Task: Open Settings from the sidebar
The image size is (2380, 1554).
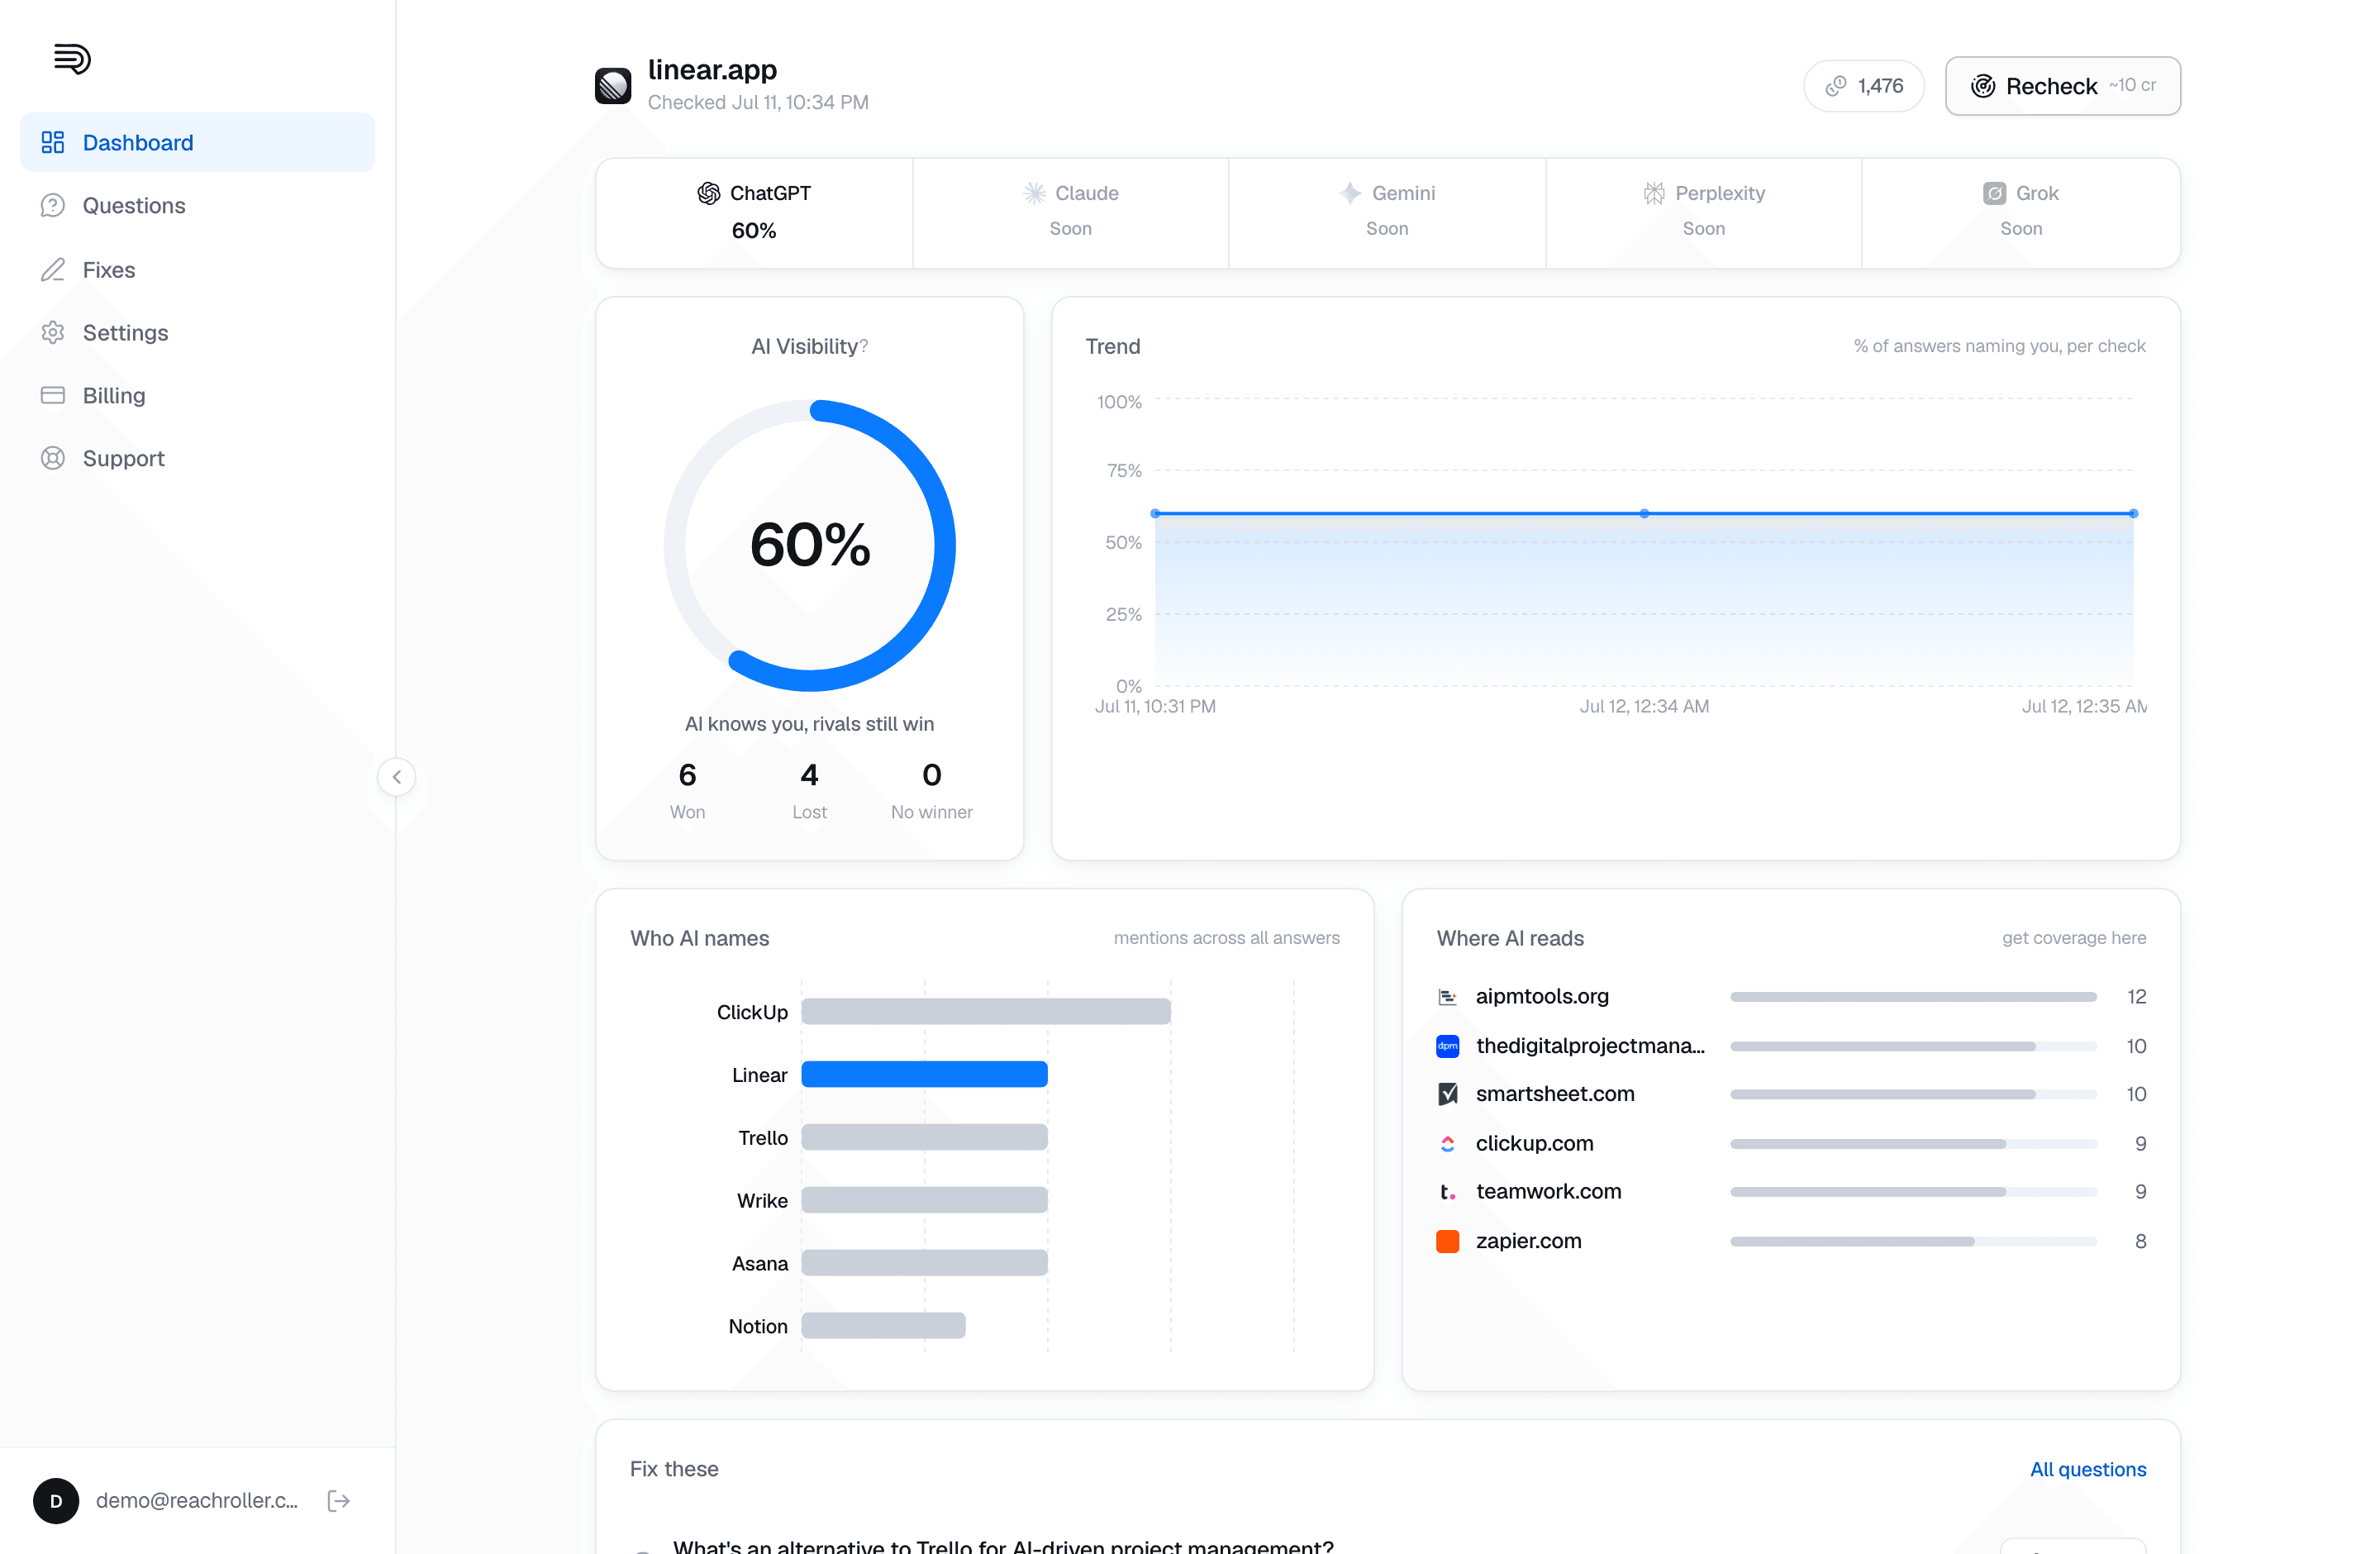Action: point(197,332)
